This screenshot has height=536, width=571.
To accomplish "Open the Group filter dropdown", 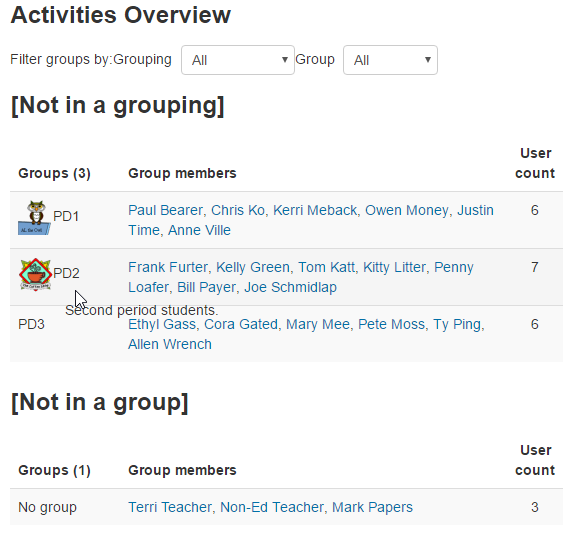I will [390, 60].
